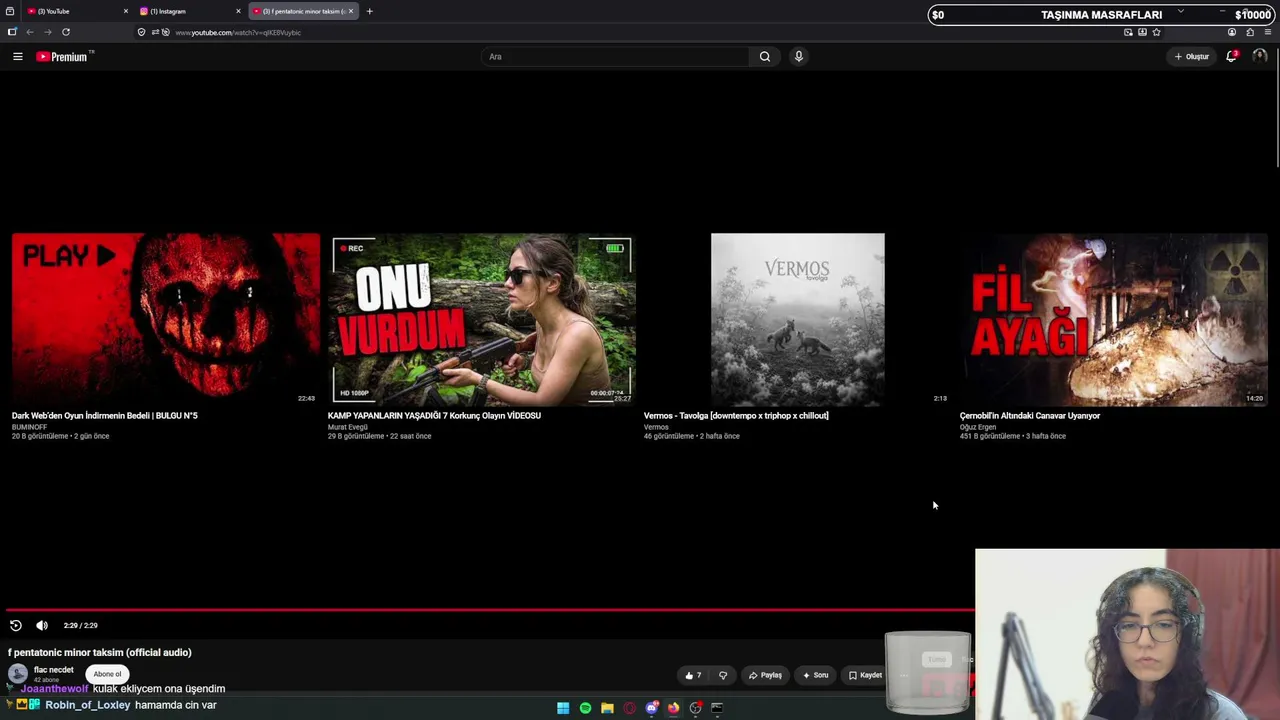The width and height of the screenshot is (1280, 720).
Task: Open the tab list at the tab strip's left end
Action: pos(10,11)
